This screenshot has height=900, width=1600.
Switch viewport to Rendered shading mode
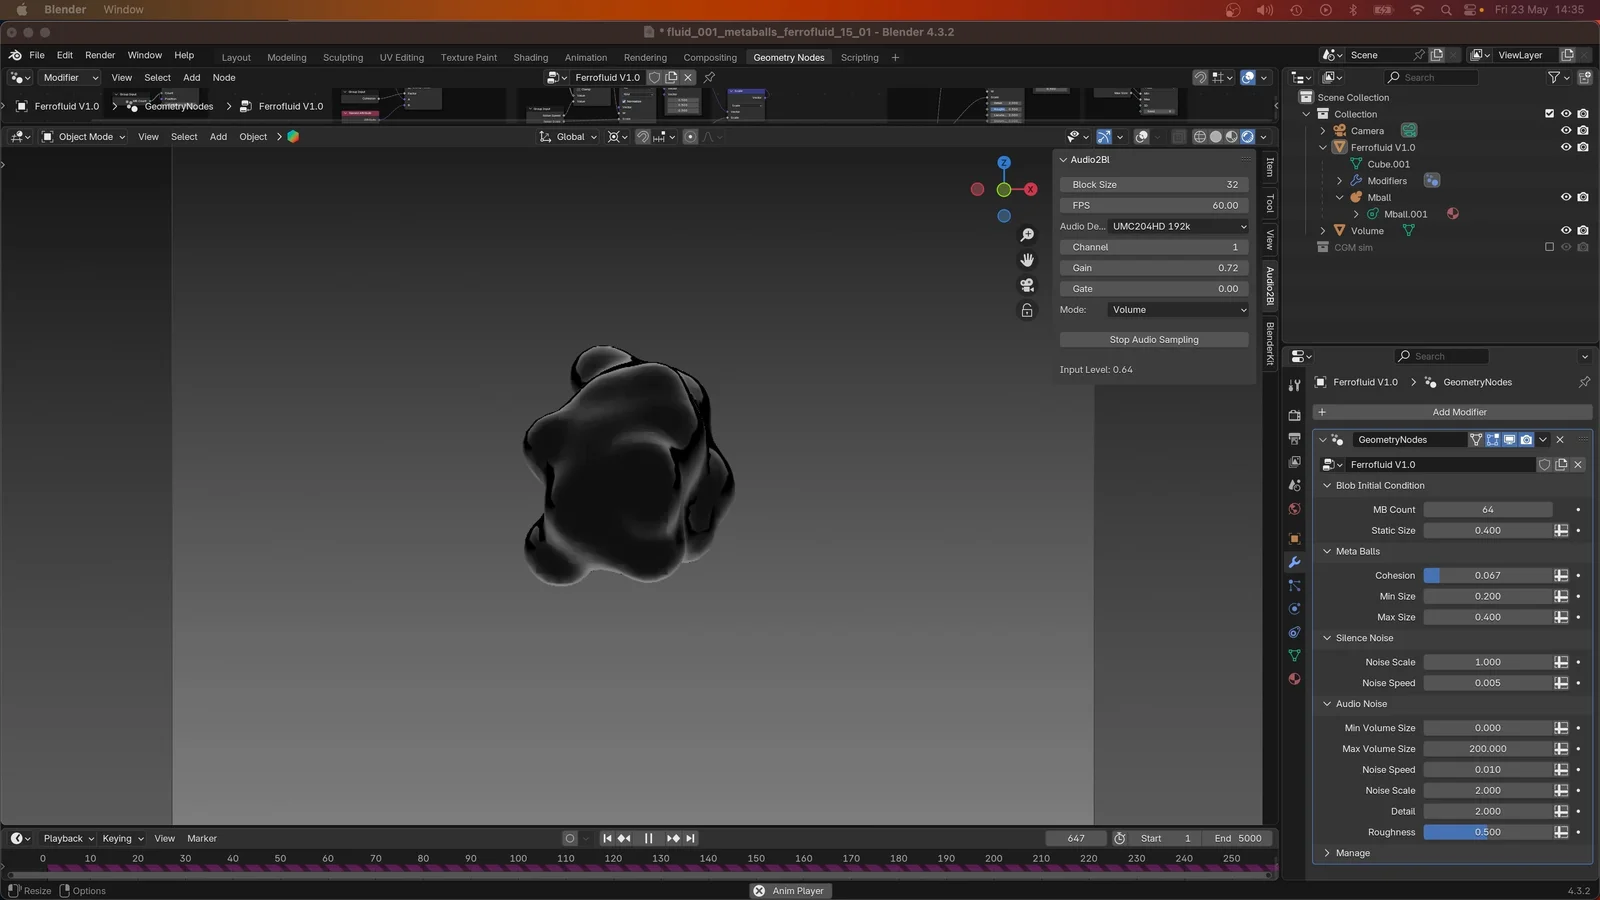(x=1248, y=137)
